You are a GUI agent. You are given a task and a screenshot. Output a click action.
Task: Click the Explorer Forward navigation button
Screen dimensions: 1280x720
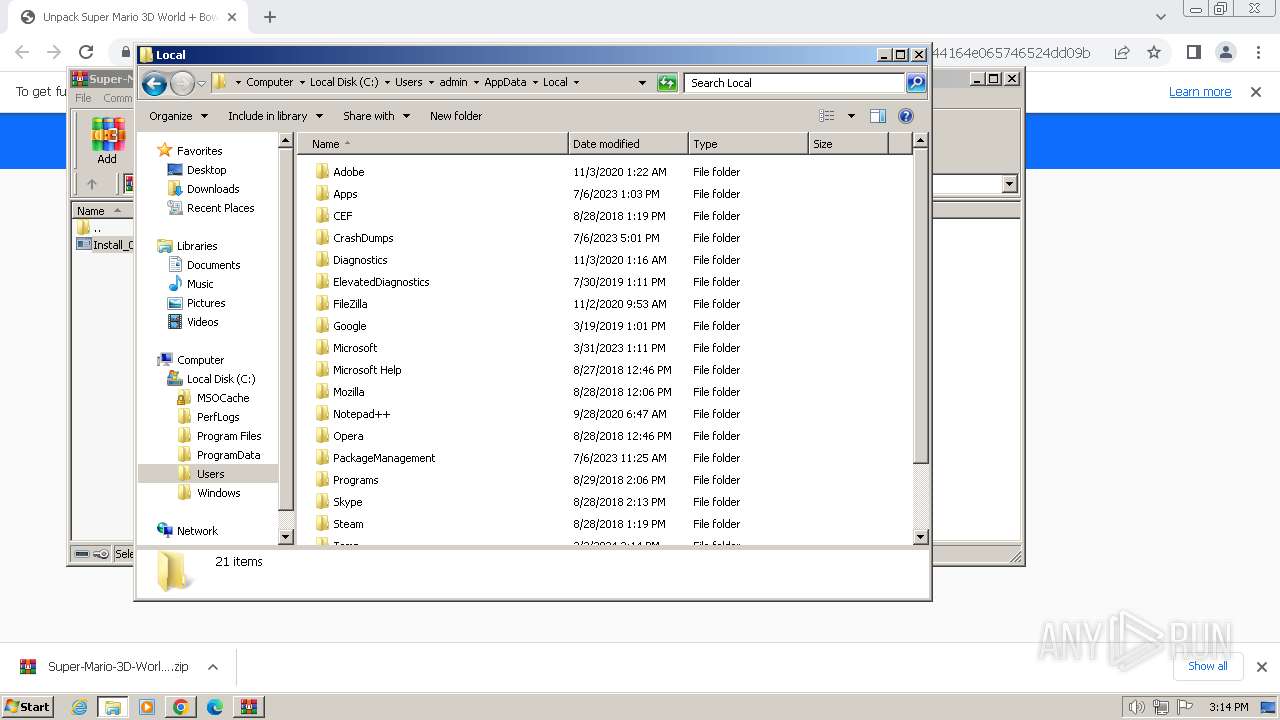tap(182, 83)
